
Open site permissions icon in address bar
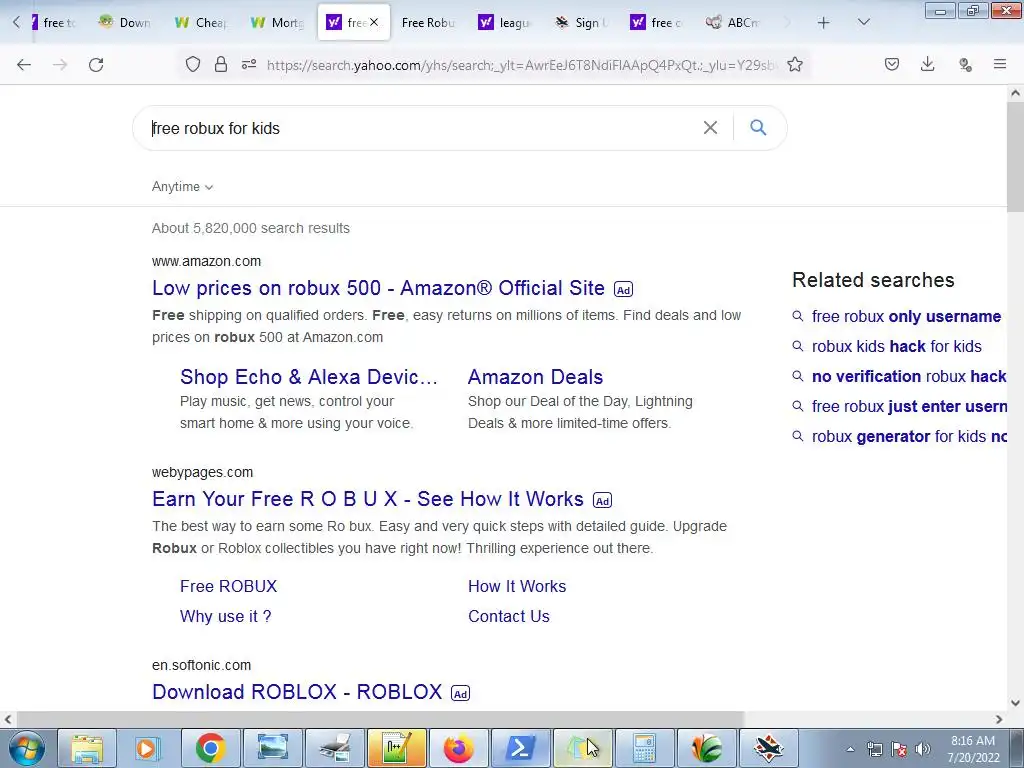[249, 64]
